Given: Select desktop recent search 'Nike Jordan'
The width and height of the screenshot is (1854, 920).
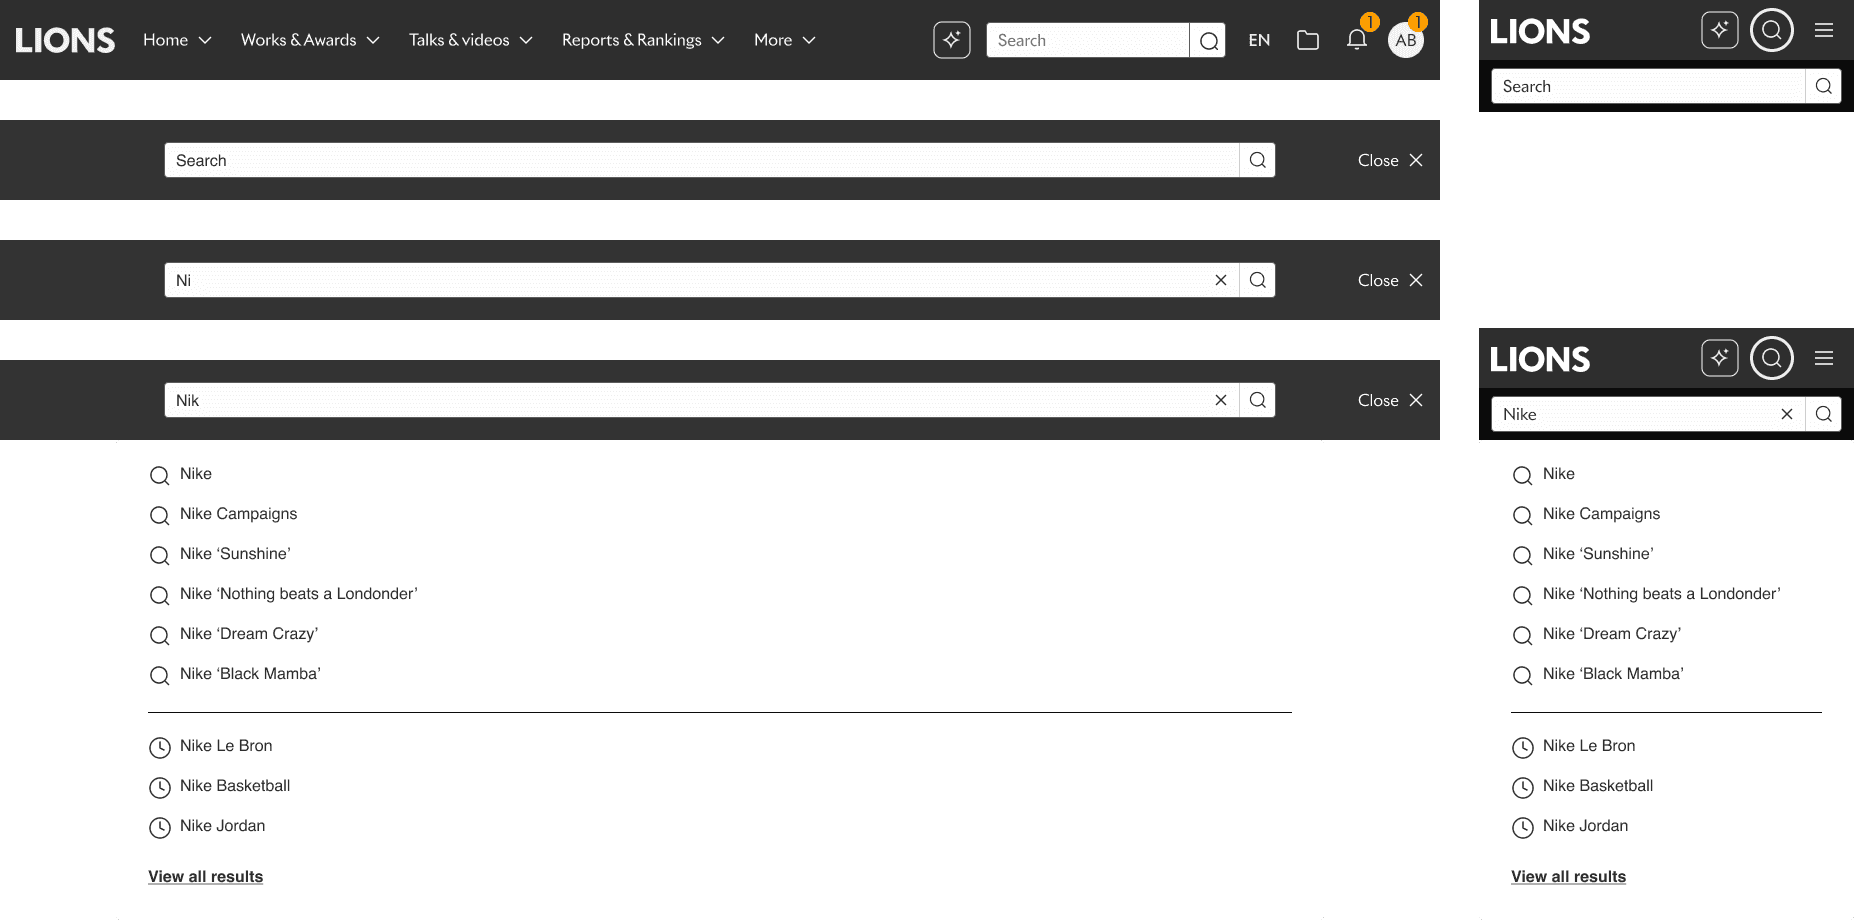Looking at the screenshot, I should coord(207,826).
